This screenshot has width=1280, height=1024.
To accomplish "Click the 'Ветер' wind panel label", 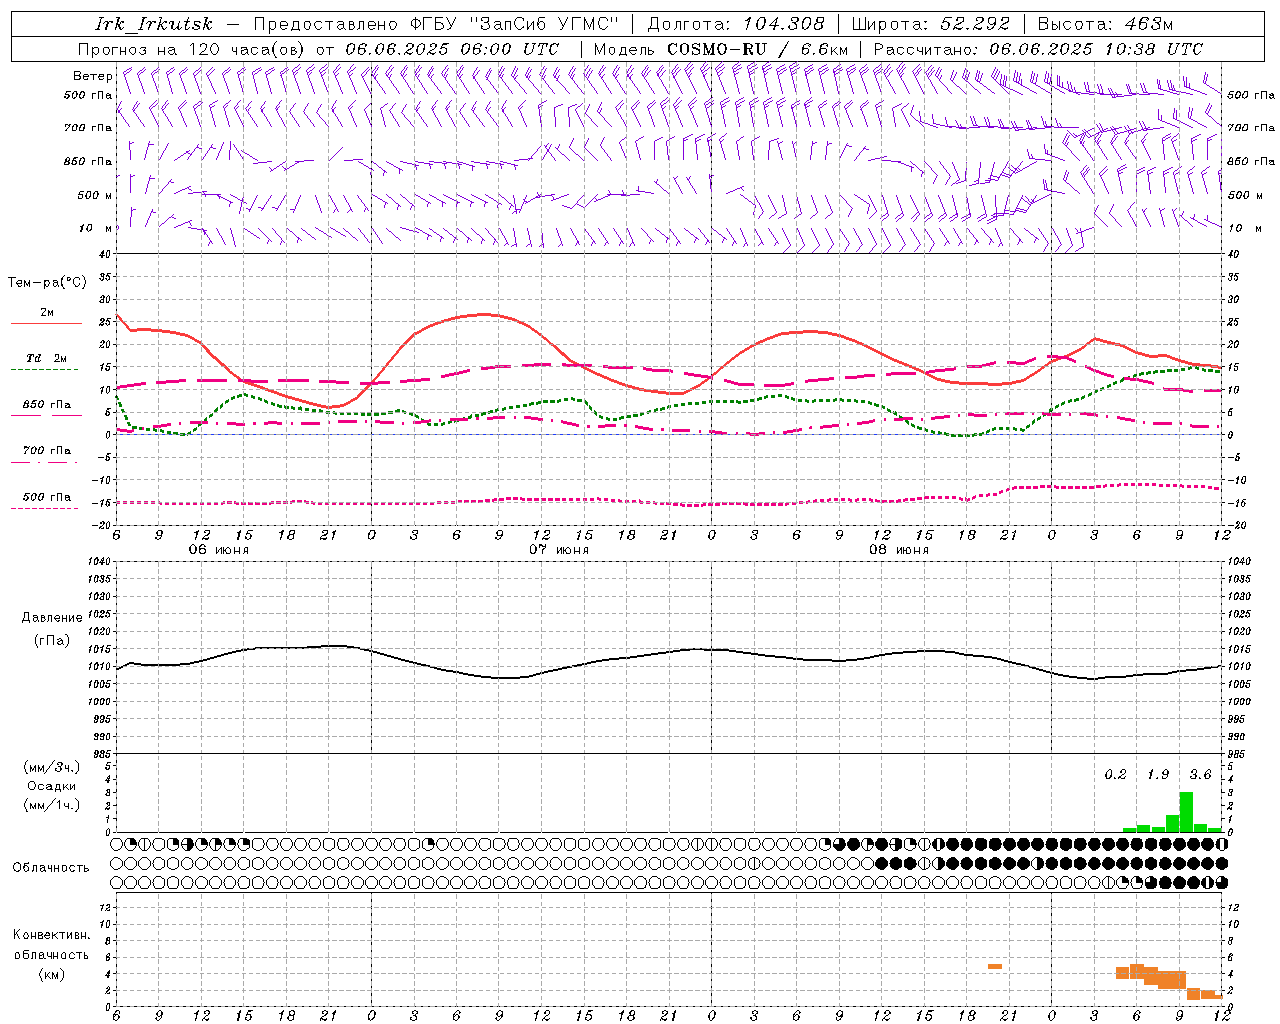I will (x=93, y=76).
